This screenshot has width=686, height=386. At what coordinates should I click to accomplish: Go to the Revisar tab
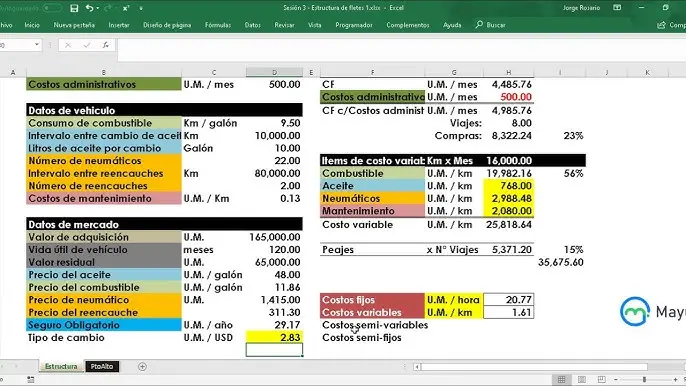284,25
